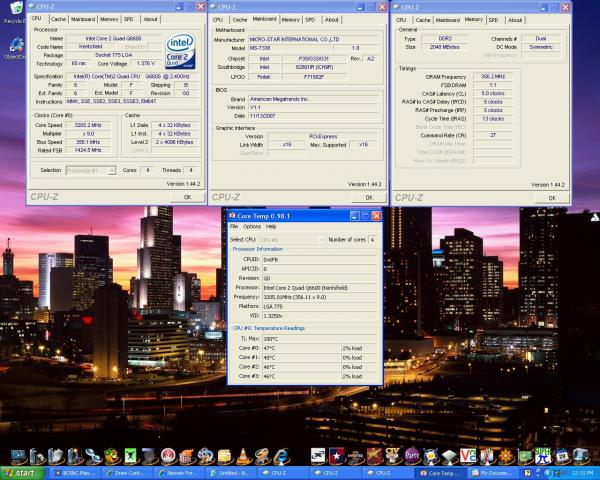Click the DRAM Frequency value 356.2 MHz
This screenshot has height=480, width=600.
tap(493, 77)
